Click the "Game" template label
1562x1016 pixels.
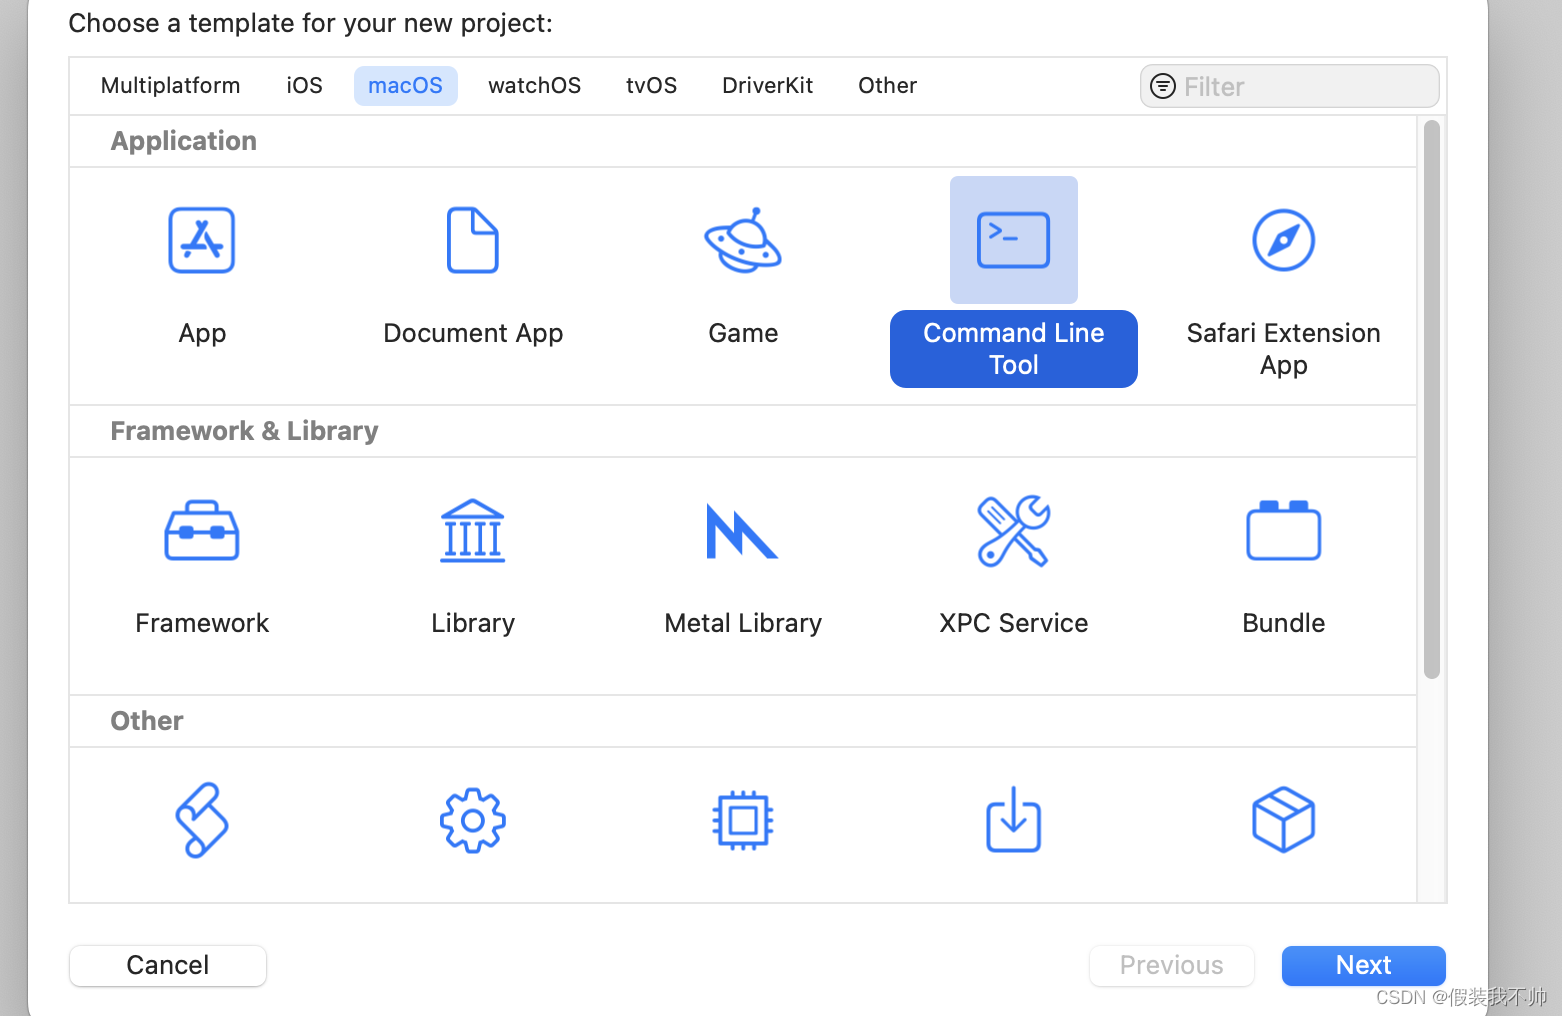pyautogui.click(x=743, y=333)
